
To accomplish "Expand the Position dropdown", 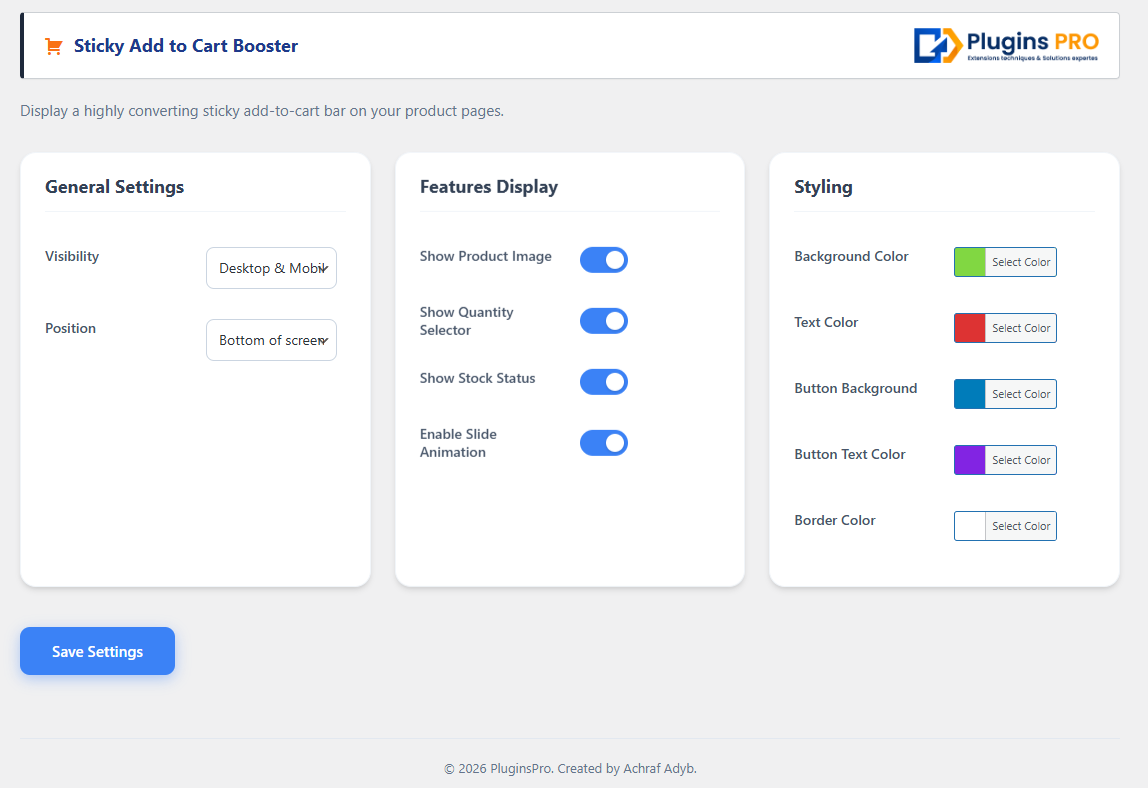I will tap(271, 340).
